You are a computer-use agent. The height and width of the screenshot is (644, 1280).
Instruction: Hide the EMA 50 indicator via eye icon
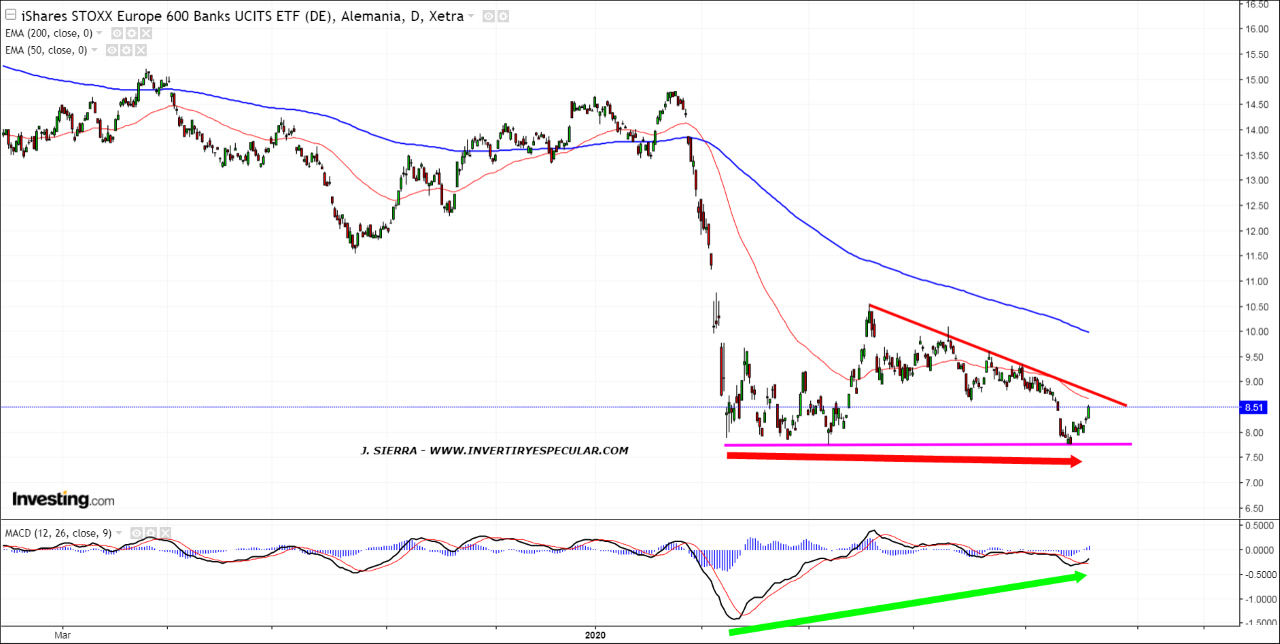pos(114,49)
